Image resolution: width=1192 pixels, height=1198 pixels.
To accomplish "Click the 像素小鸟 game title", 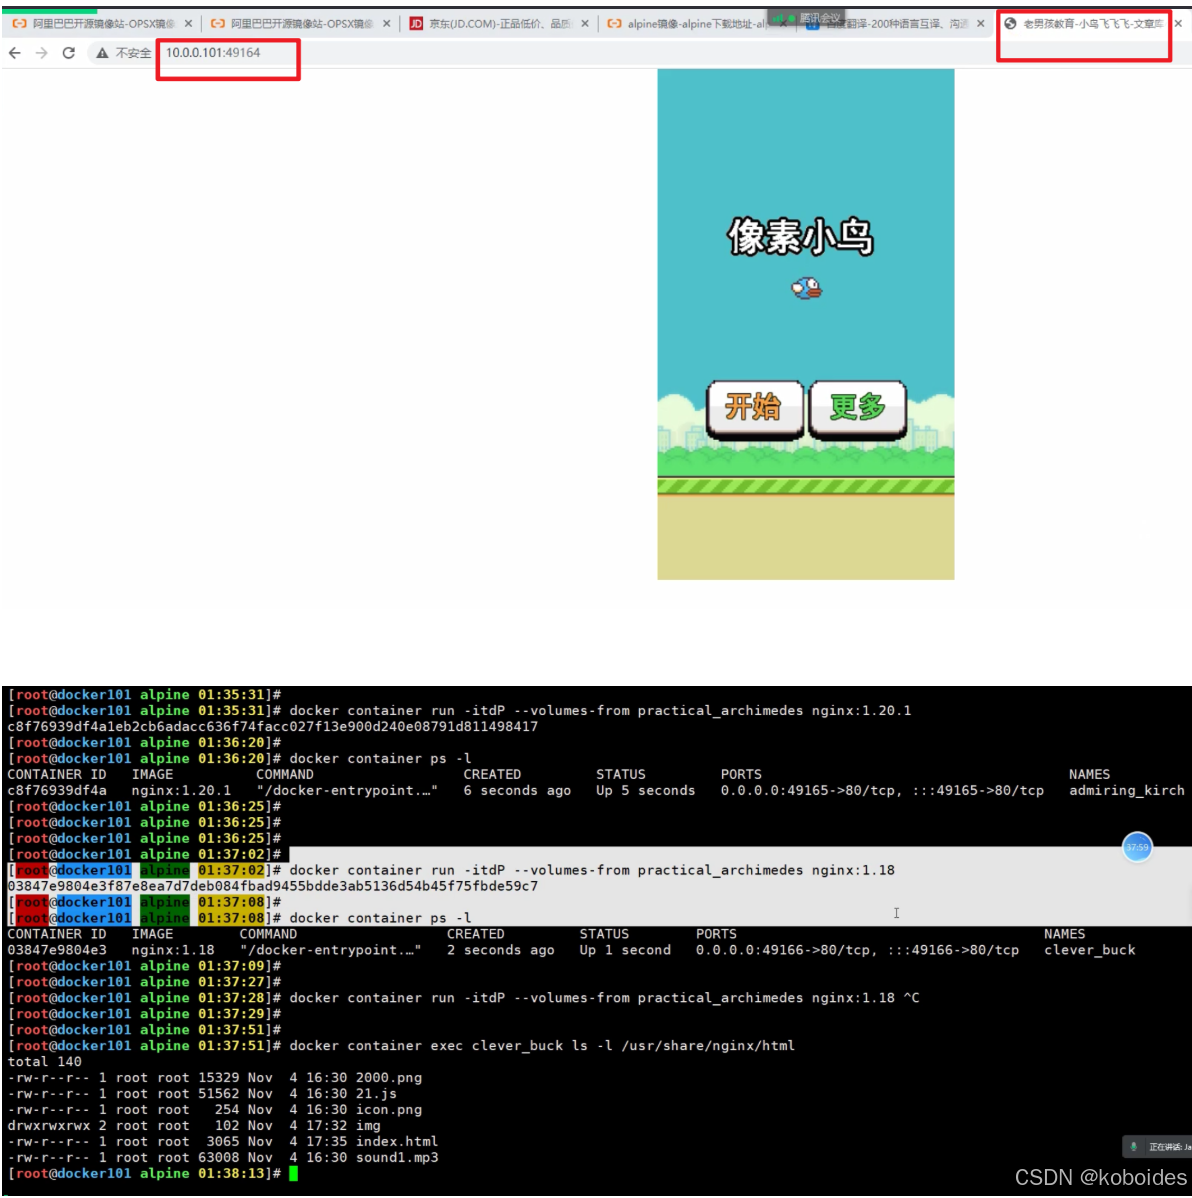I will tap(800, 236).
